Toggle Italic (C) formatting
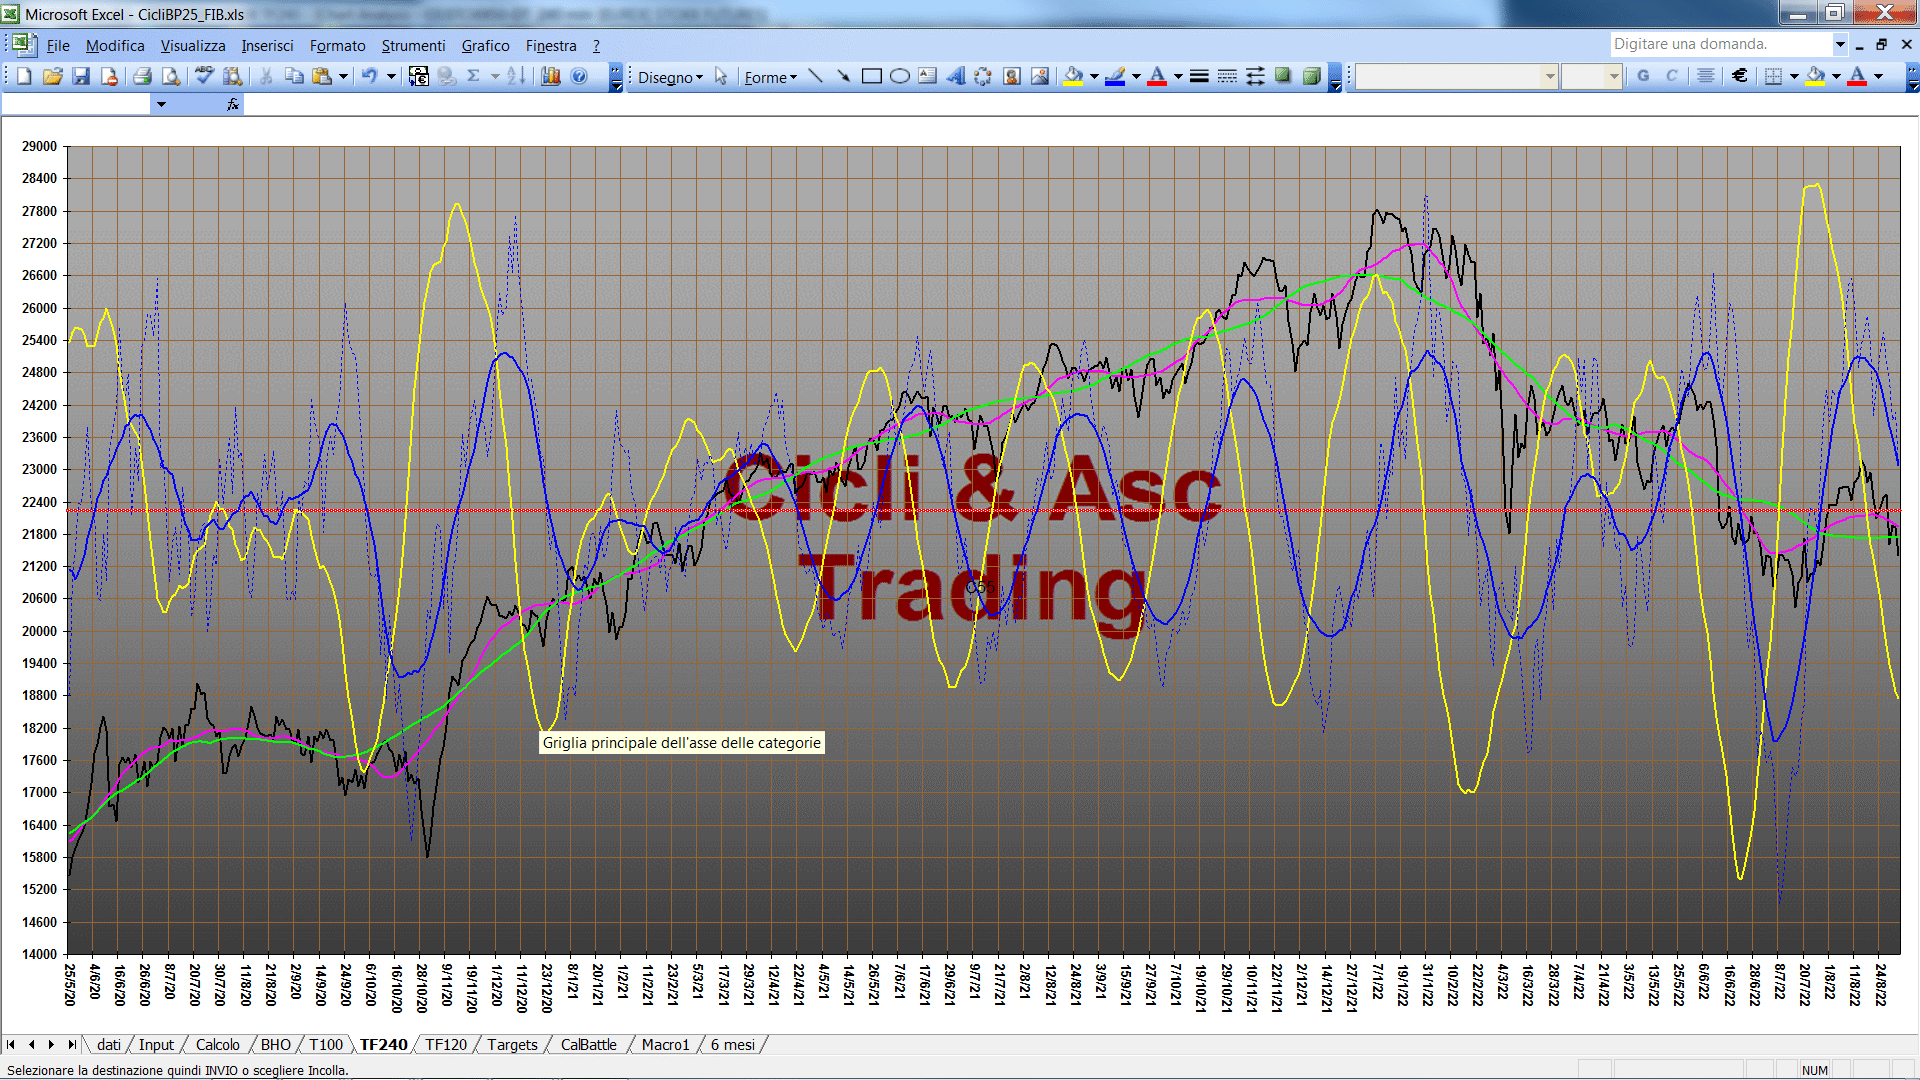 tap(1671, 76)
